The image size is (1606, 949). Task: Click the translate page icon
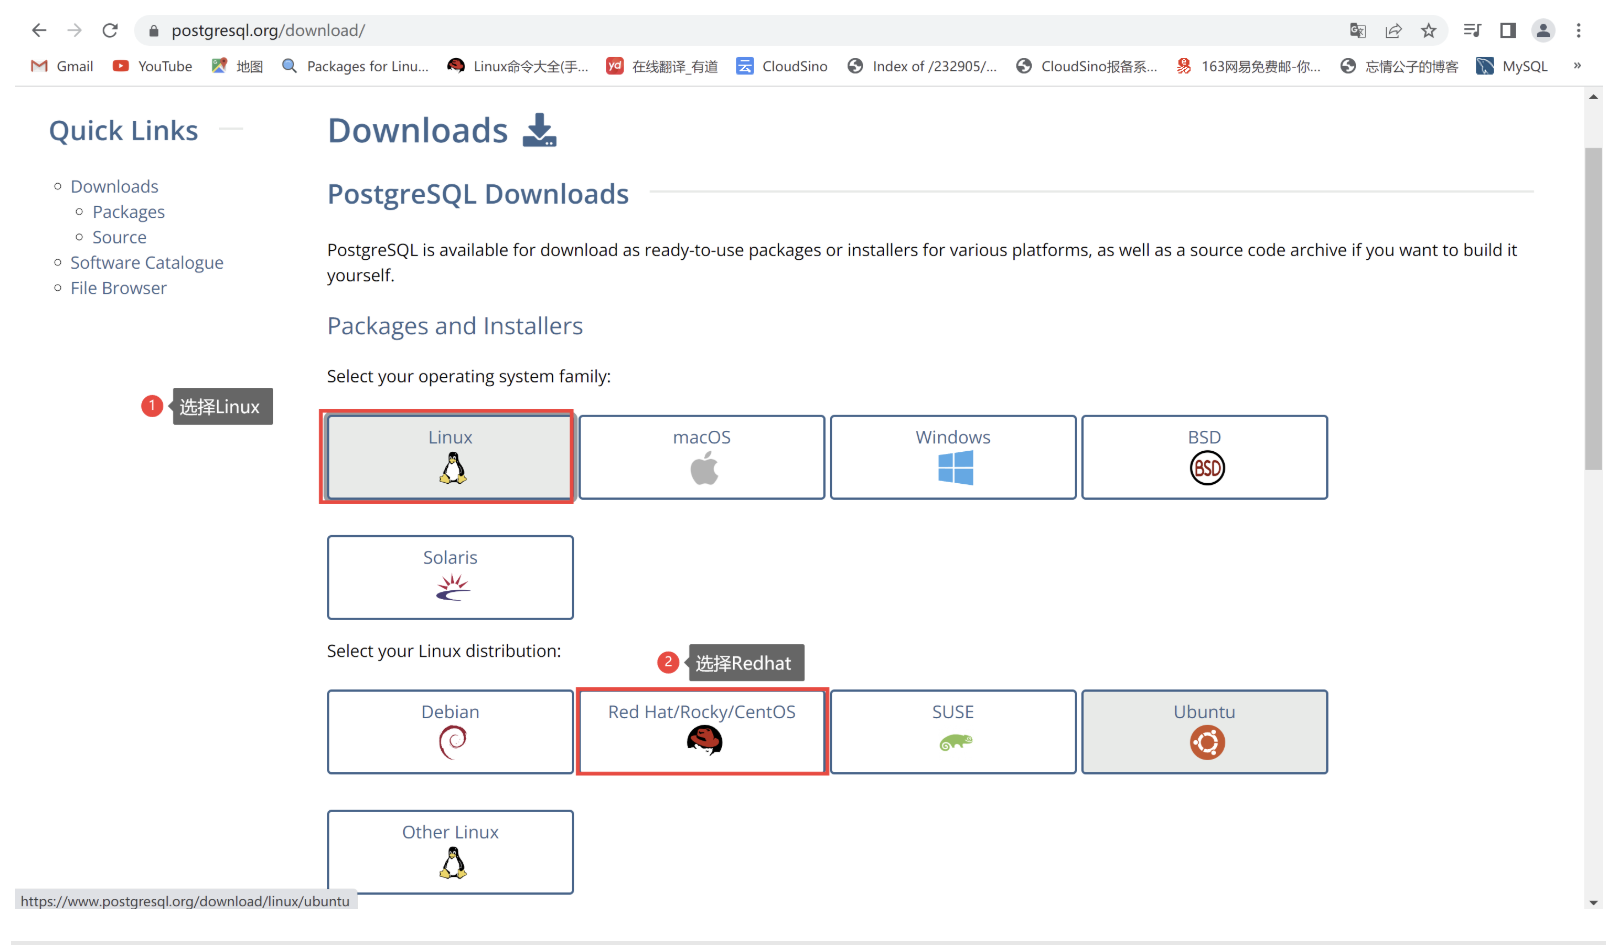pos(1358,31)
